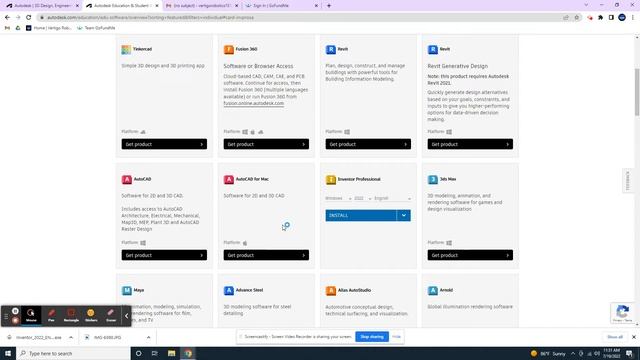Click the Maya product icon
Screen dimensions: 640x360
click(127, 290)
